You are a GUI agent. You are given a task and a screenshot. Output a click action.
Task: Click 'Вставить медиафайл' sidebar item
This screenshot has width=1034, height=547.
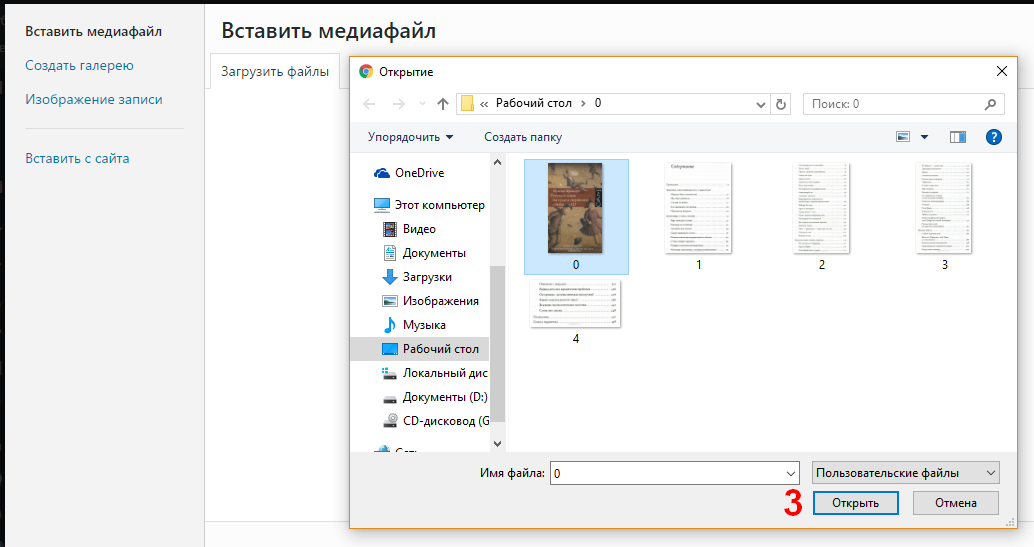pos(94,32)
